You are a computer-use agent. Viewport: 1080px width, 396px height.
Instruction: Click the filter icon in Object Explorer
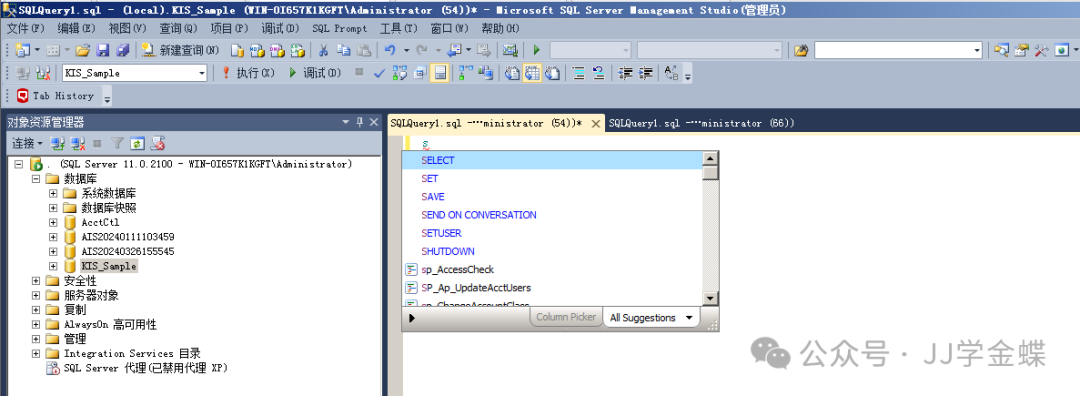pyautogui.click(x=118, y=143)
